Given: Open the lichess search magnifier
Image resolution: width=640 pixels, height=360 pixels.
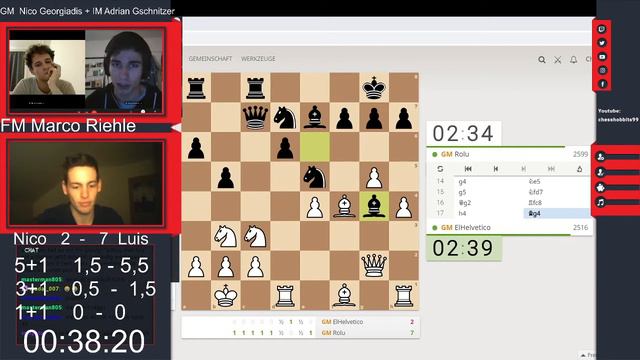Looking at the screenshot, I should click(x=542, y=60).
